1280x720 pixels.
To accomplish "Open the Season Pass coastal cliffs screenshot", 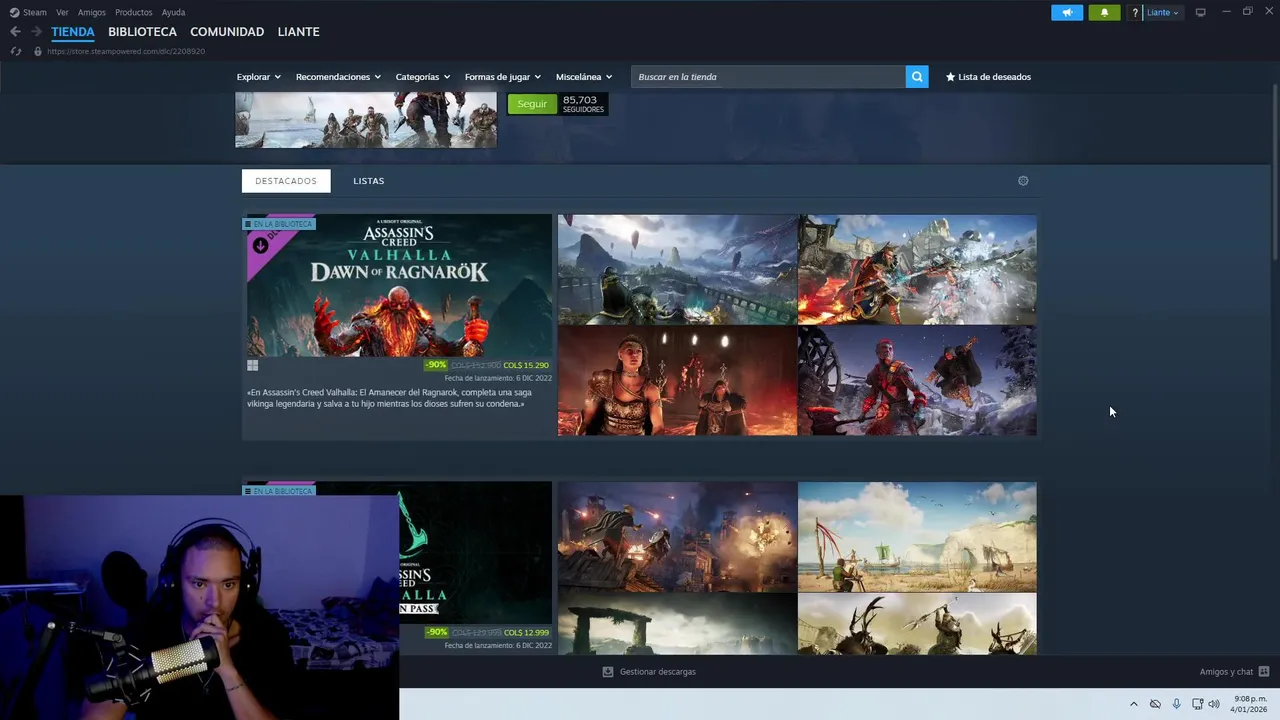I will click(x=917, y=537).
